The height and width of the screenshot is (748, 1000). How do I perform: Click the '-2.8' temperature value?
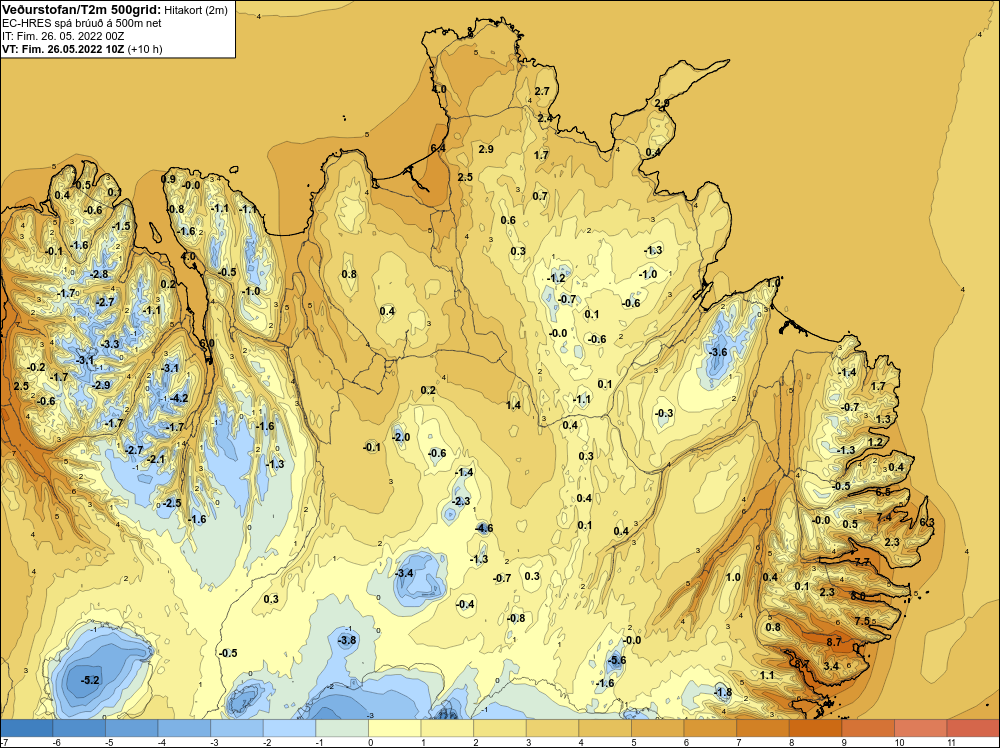pos(99,274)
